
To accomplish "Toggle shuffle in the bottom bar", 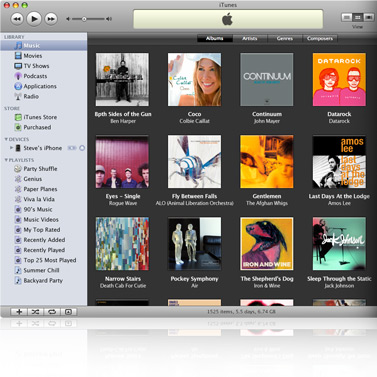I will click(x=35, y=312).
